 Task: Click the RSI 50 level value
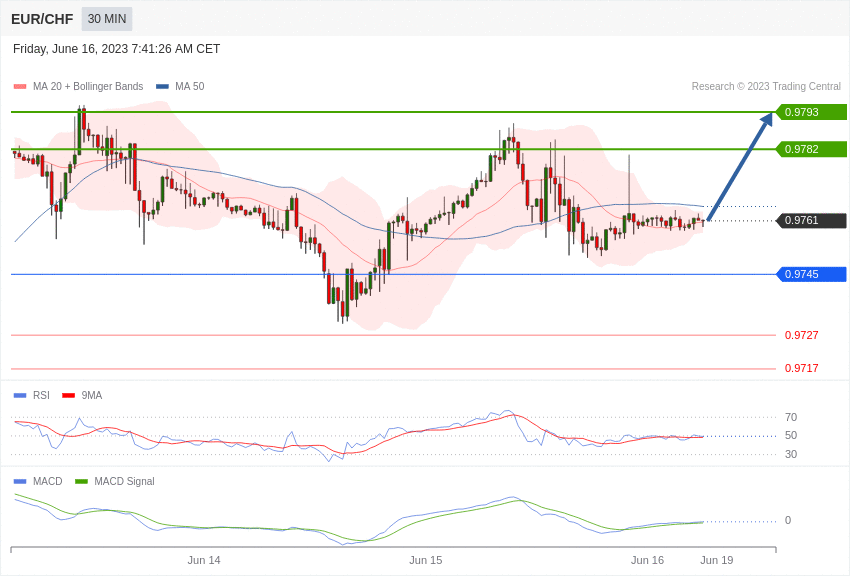pos(791,436)
